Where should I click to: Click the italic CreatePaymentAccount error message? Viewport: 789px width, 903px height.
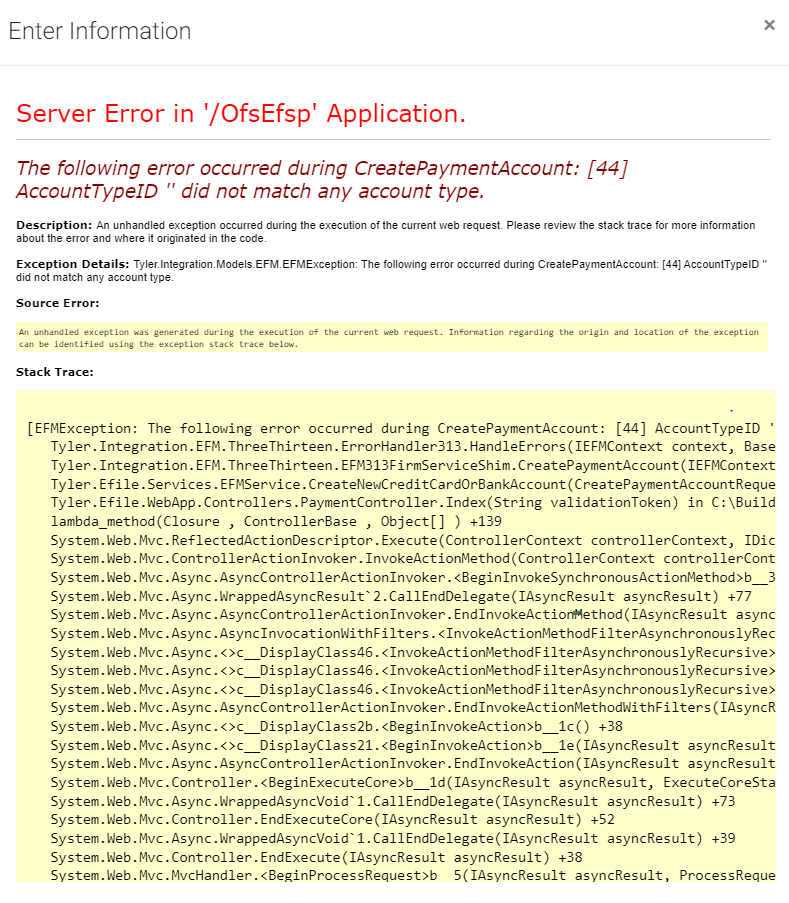(322, 179)
